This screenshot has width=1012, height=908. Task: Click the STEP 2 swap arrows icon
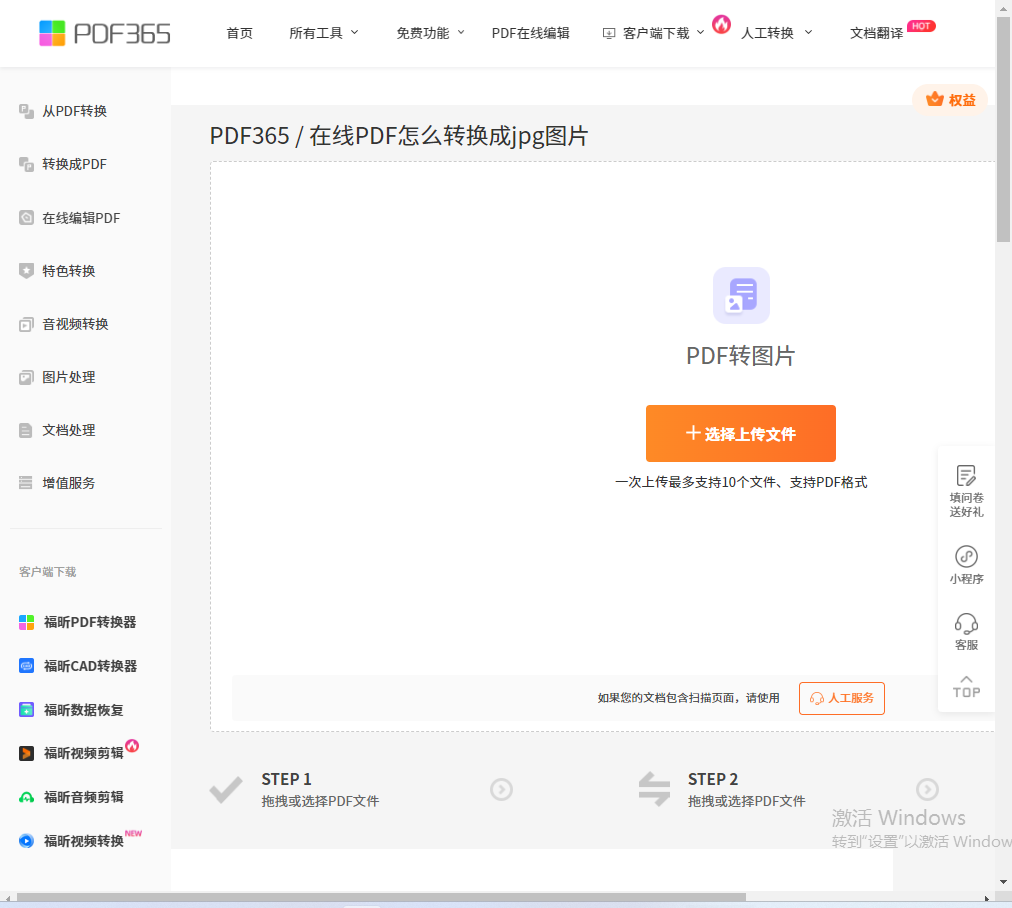(x=654, y=789)
